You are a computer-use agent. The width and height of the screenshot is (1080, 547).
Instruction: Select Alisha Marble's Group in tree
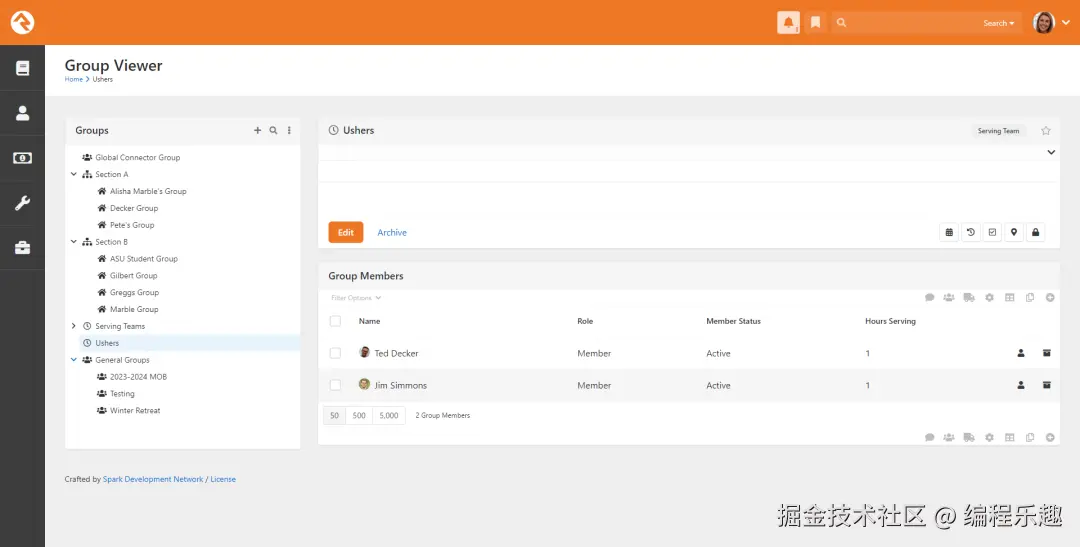[x=148, y=191]
